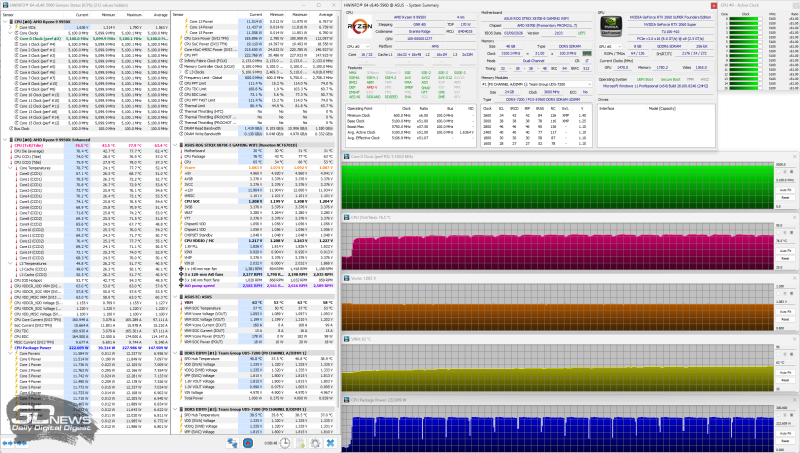The height and width of the screenshot is (453, 800).
Task: Click Auto Fit in Vcore graph
Action: pyautogui.click(x=785, y=311)
